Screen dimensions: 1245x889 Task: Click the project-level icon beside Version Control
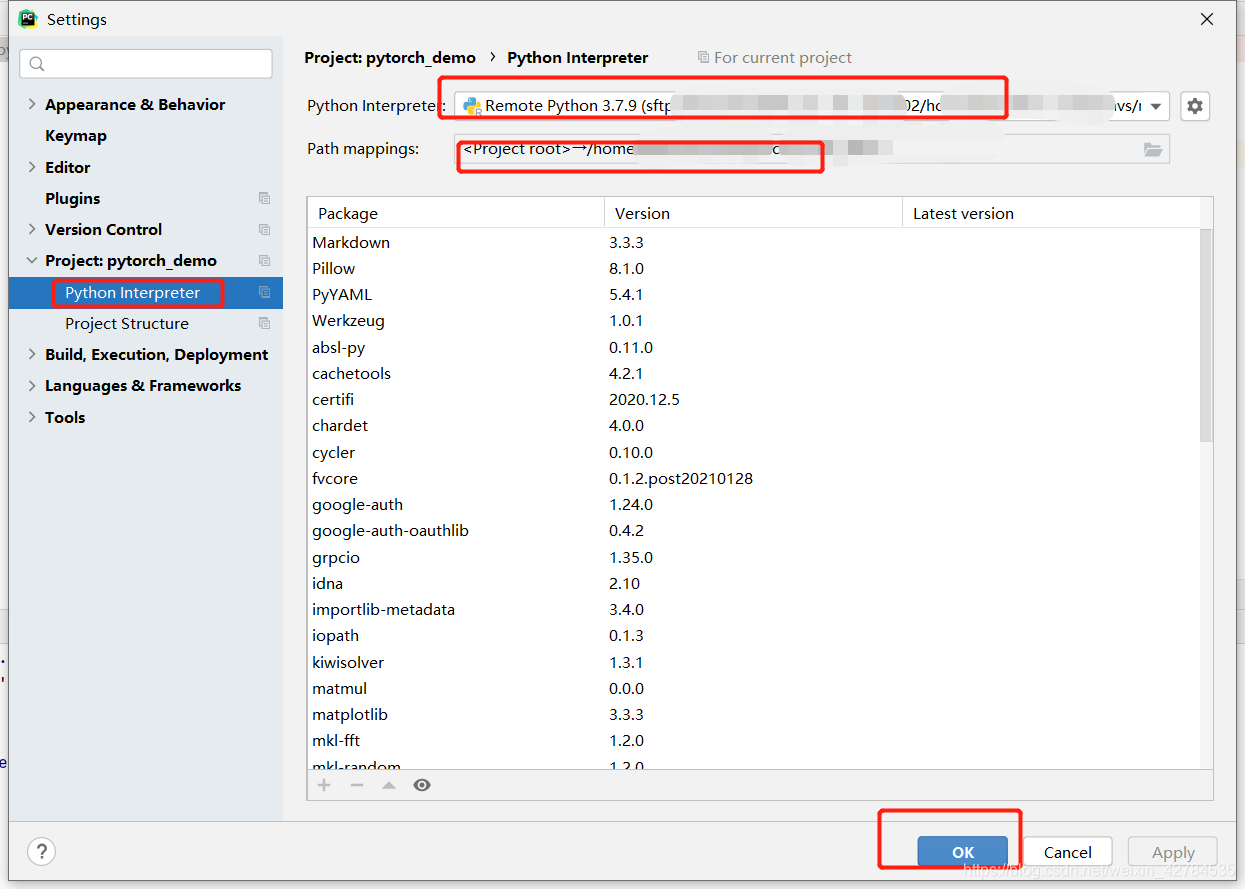click(264, 229)
